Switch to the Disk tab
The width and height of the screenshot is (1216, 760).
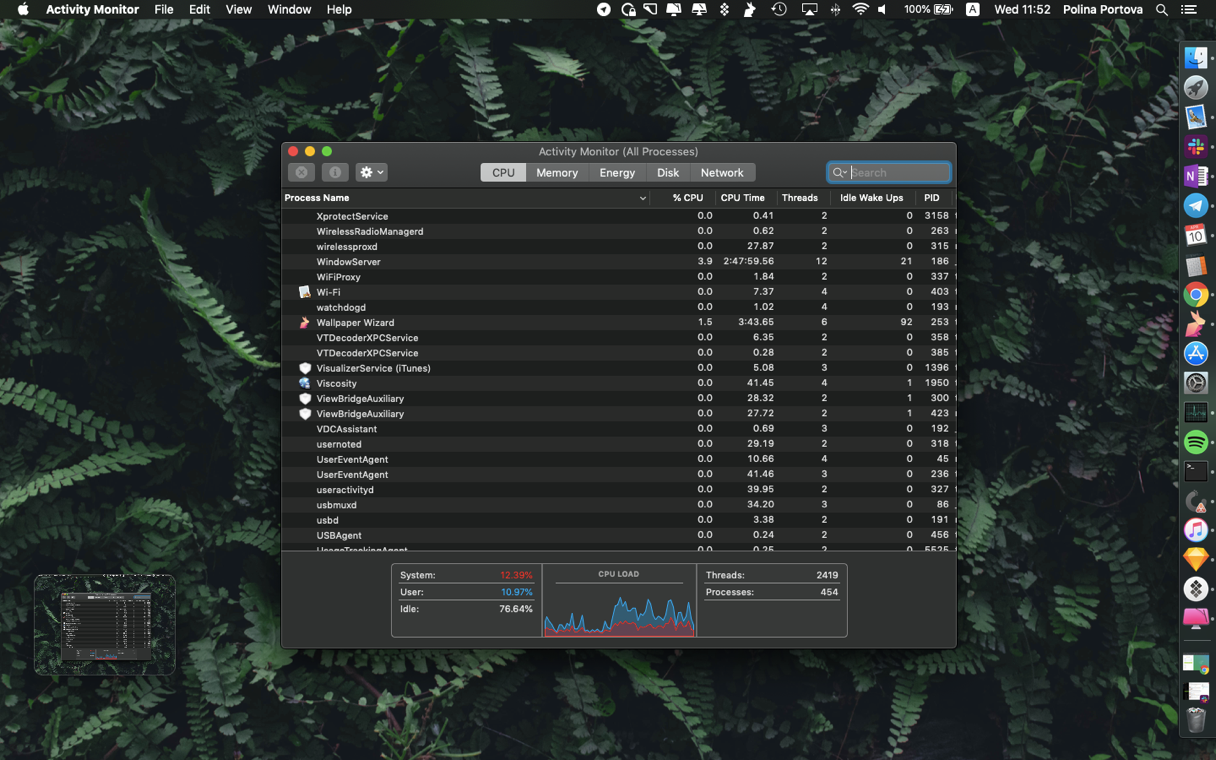[668, 172]
